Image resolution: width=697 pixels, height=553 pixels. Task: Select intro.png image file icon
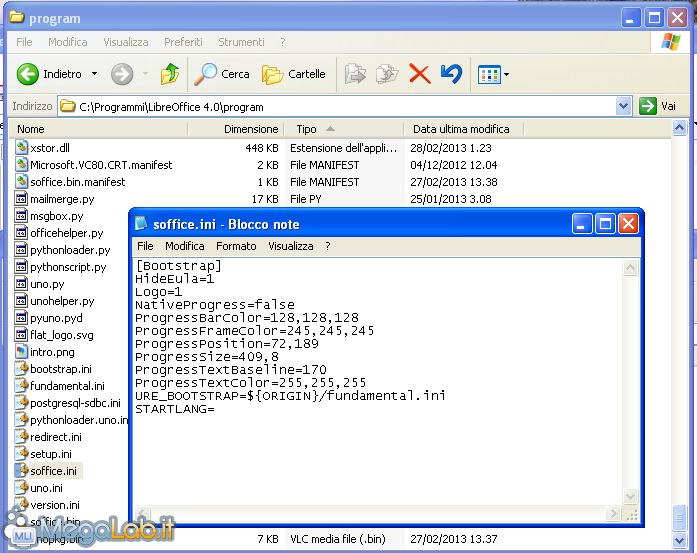pyautogui.click(x=21, y=352)
